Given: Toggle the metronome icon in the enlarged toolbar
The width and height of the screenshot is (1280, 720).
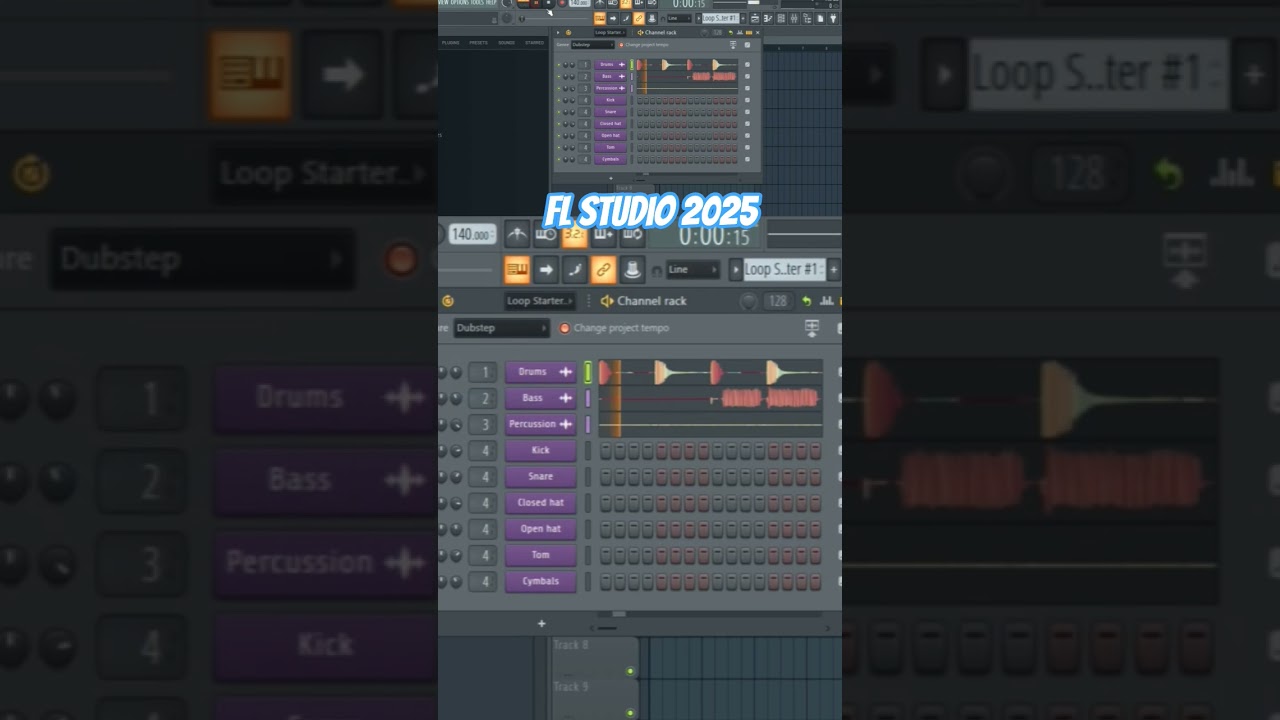Looking at the screenshot, I should 517,235.
